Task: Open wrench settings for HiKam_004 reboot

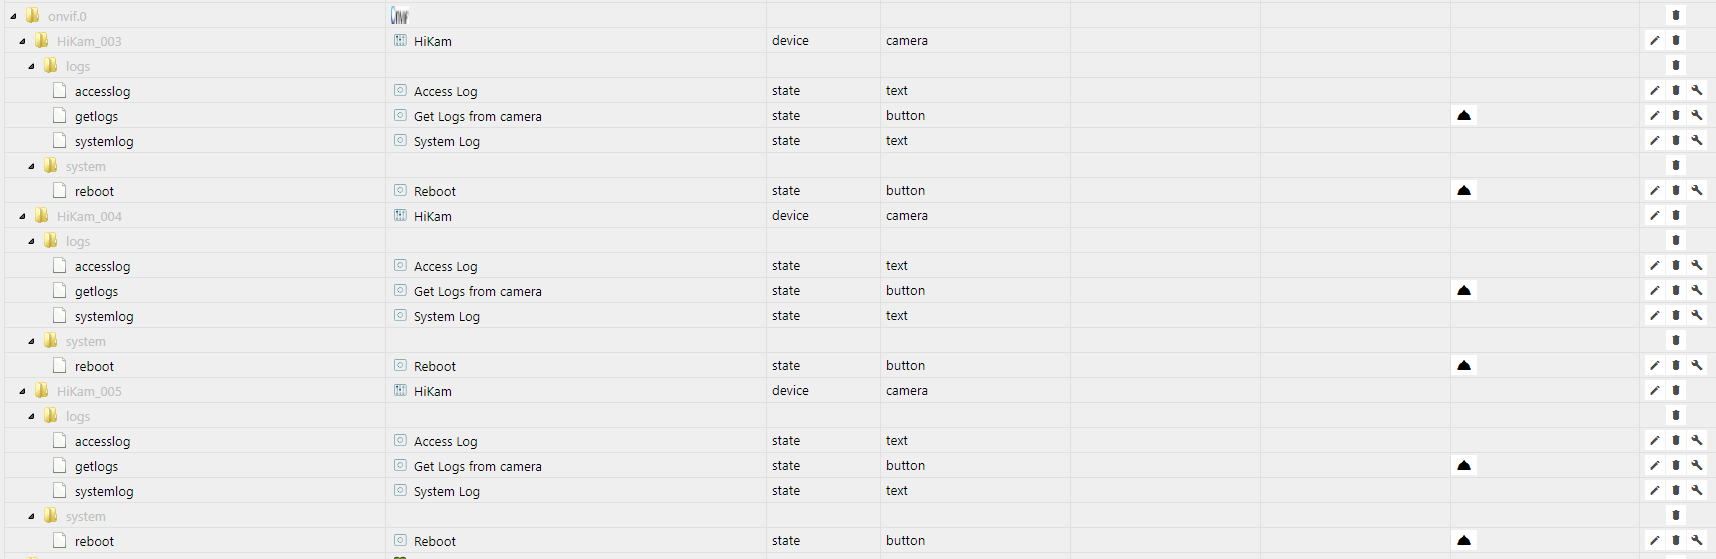Action: (x=1697, y=365)
